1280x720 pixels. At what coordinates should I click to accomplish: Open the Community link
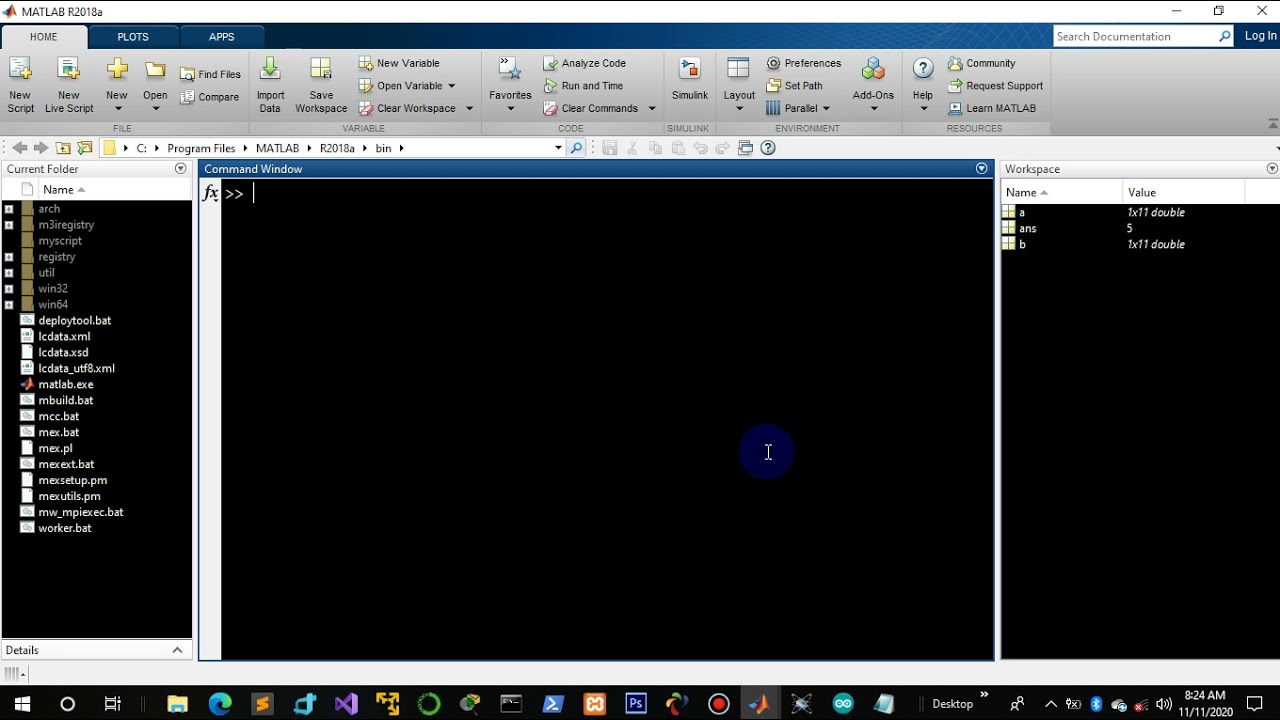981,63
